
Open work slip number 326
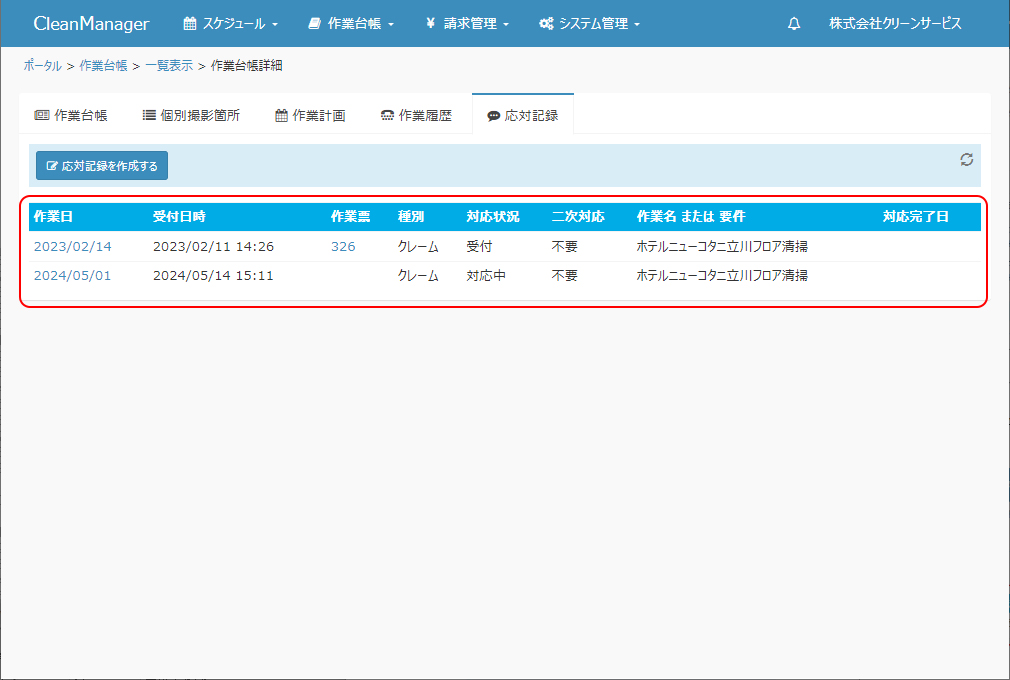343,246
